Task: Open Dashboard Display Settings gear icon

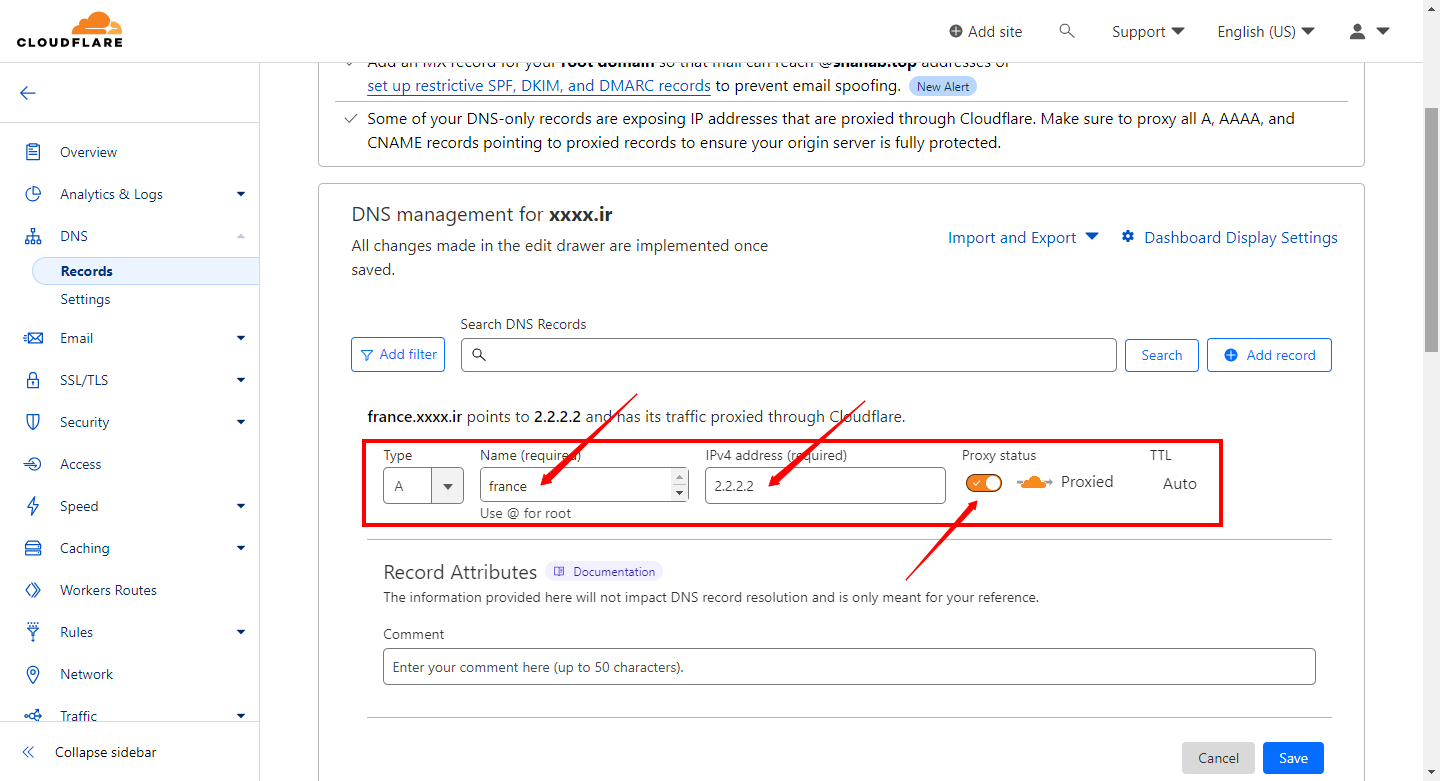Action: point(1128,237)
